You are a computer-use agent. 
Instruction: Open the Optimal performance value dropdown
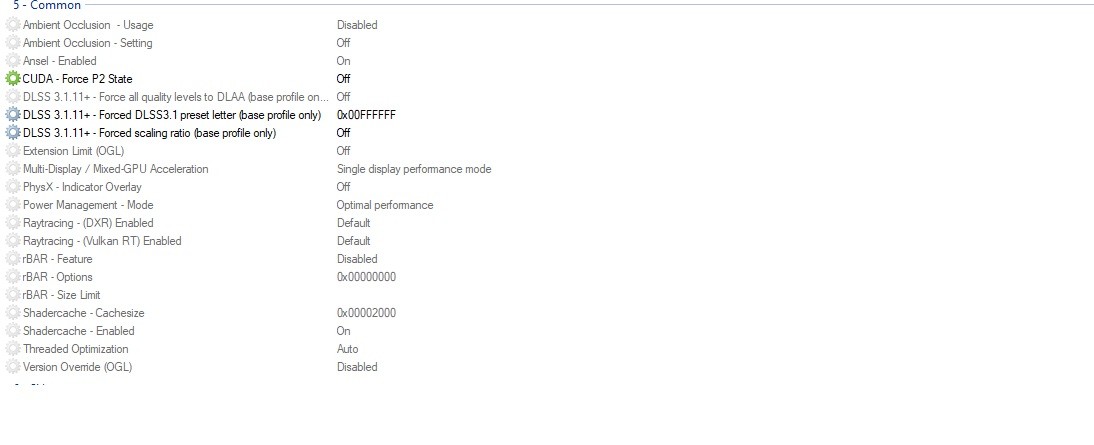click(x=384, y=205)
